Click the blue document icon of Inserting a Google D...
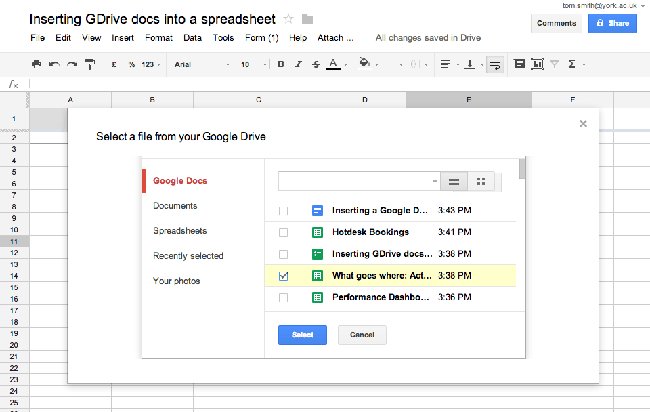The height and width of the screenshot is (412, 650). pyautogui.click(x=317, y=211)
